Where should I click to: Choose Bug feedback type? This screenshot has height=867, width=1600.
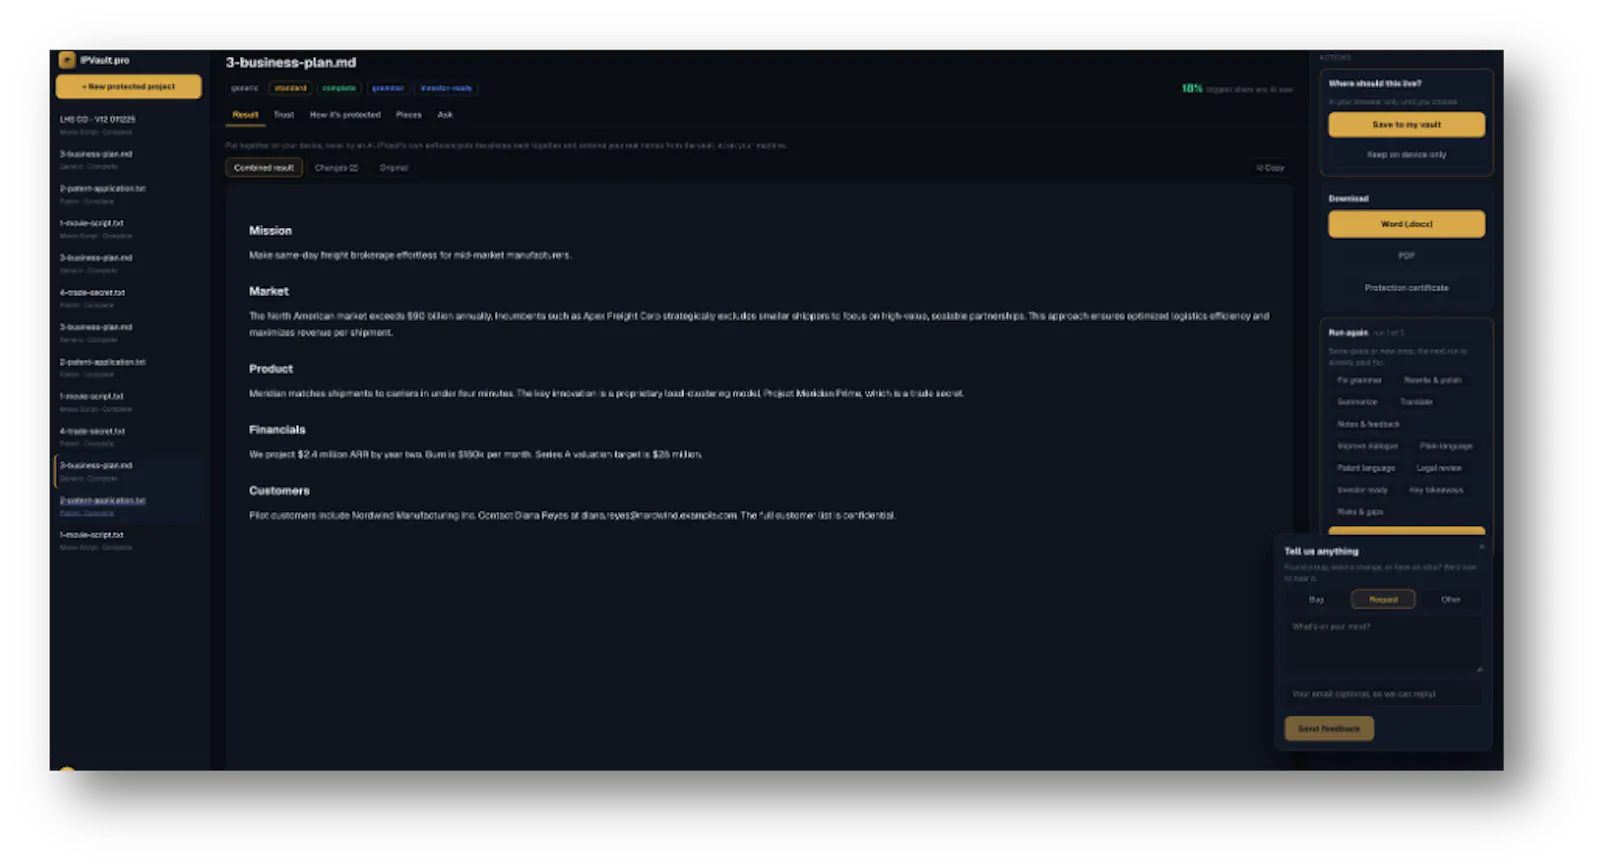coord(1316,600)
